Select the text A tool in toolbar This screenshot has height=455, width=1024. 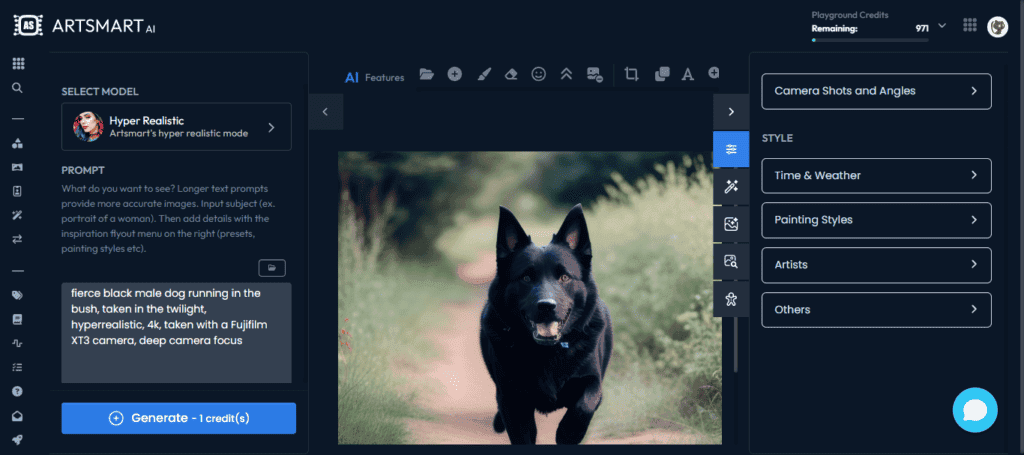(688, 74)
